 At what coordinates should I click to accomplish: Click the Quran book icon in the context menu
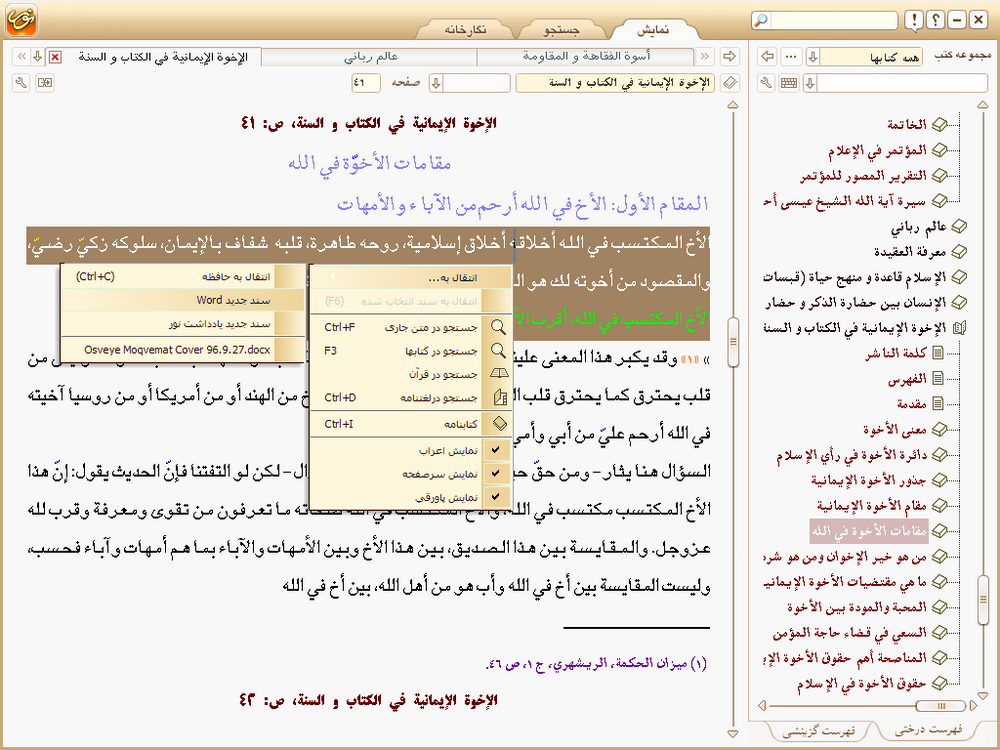coord(499,374)
